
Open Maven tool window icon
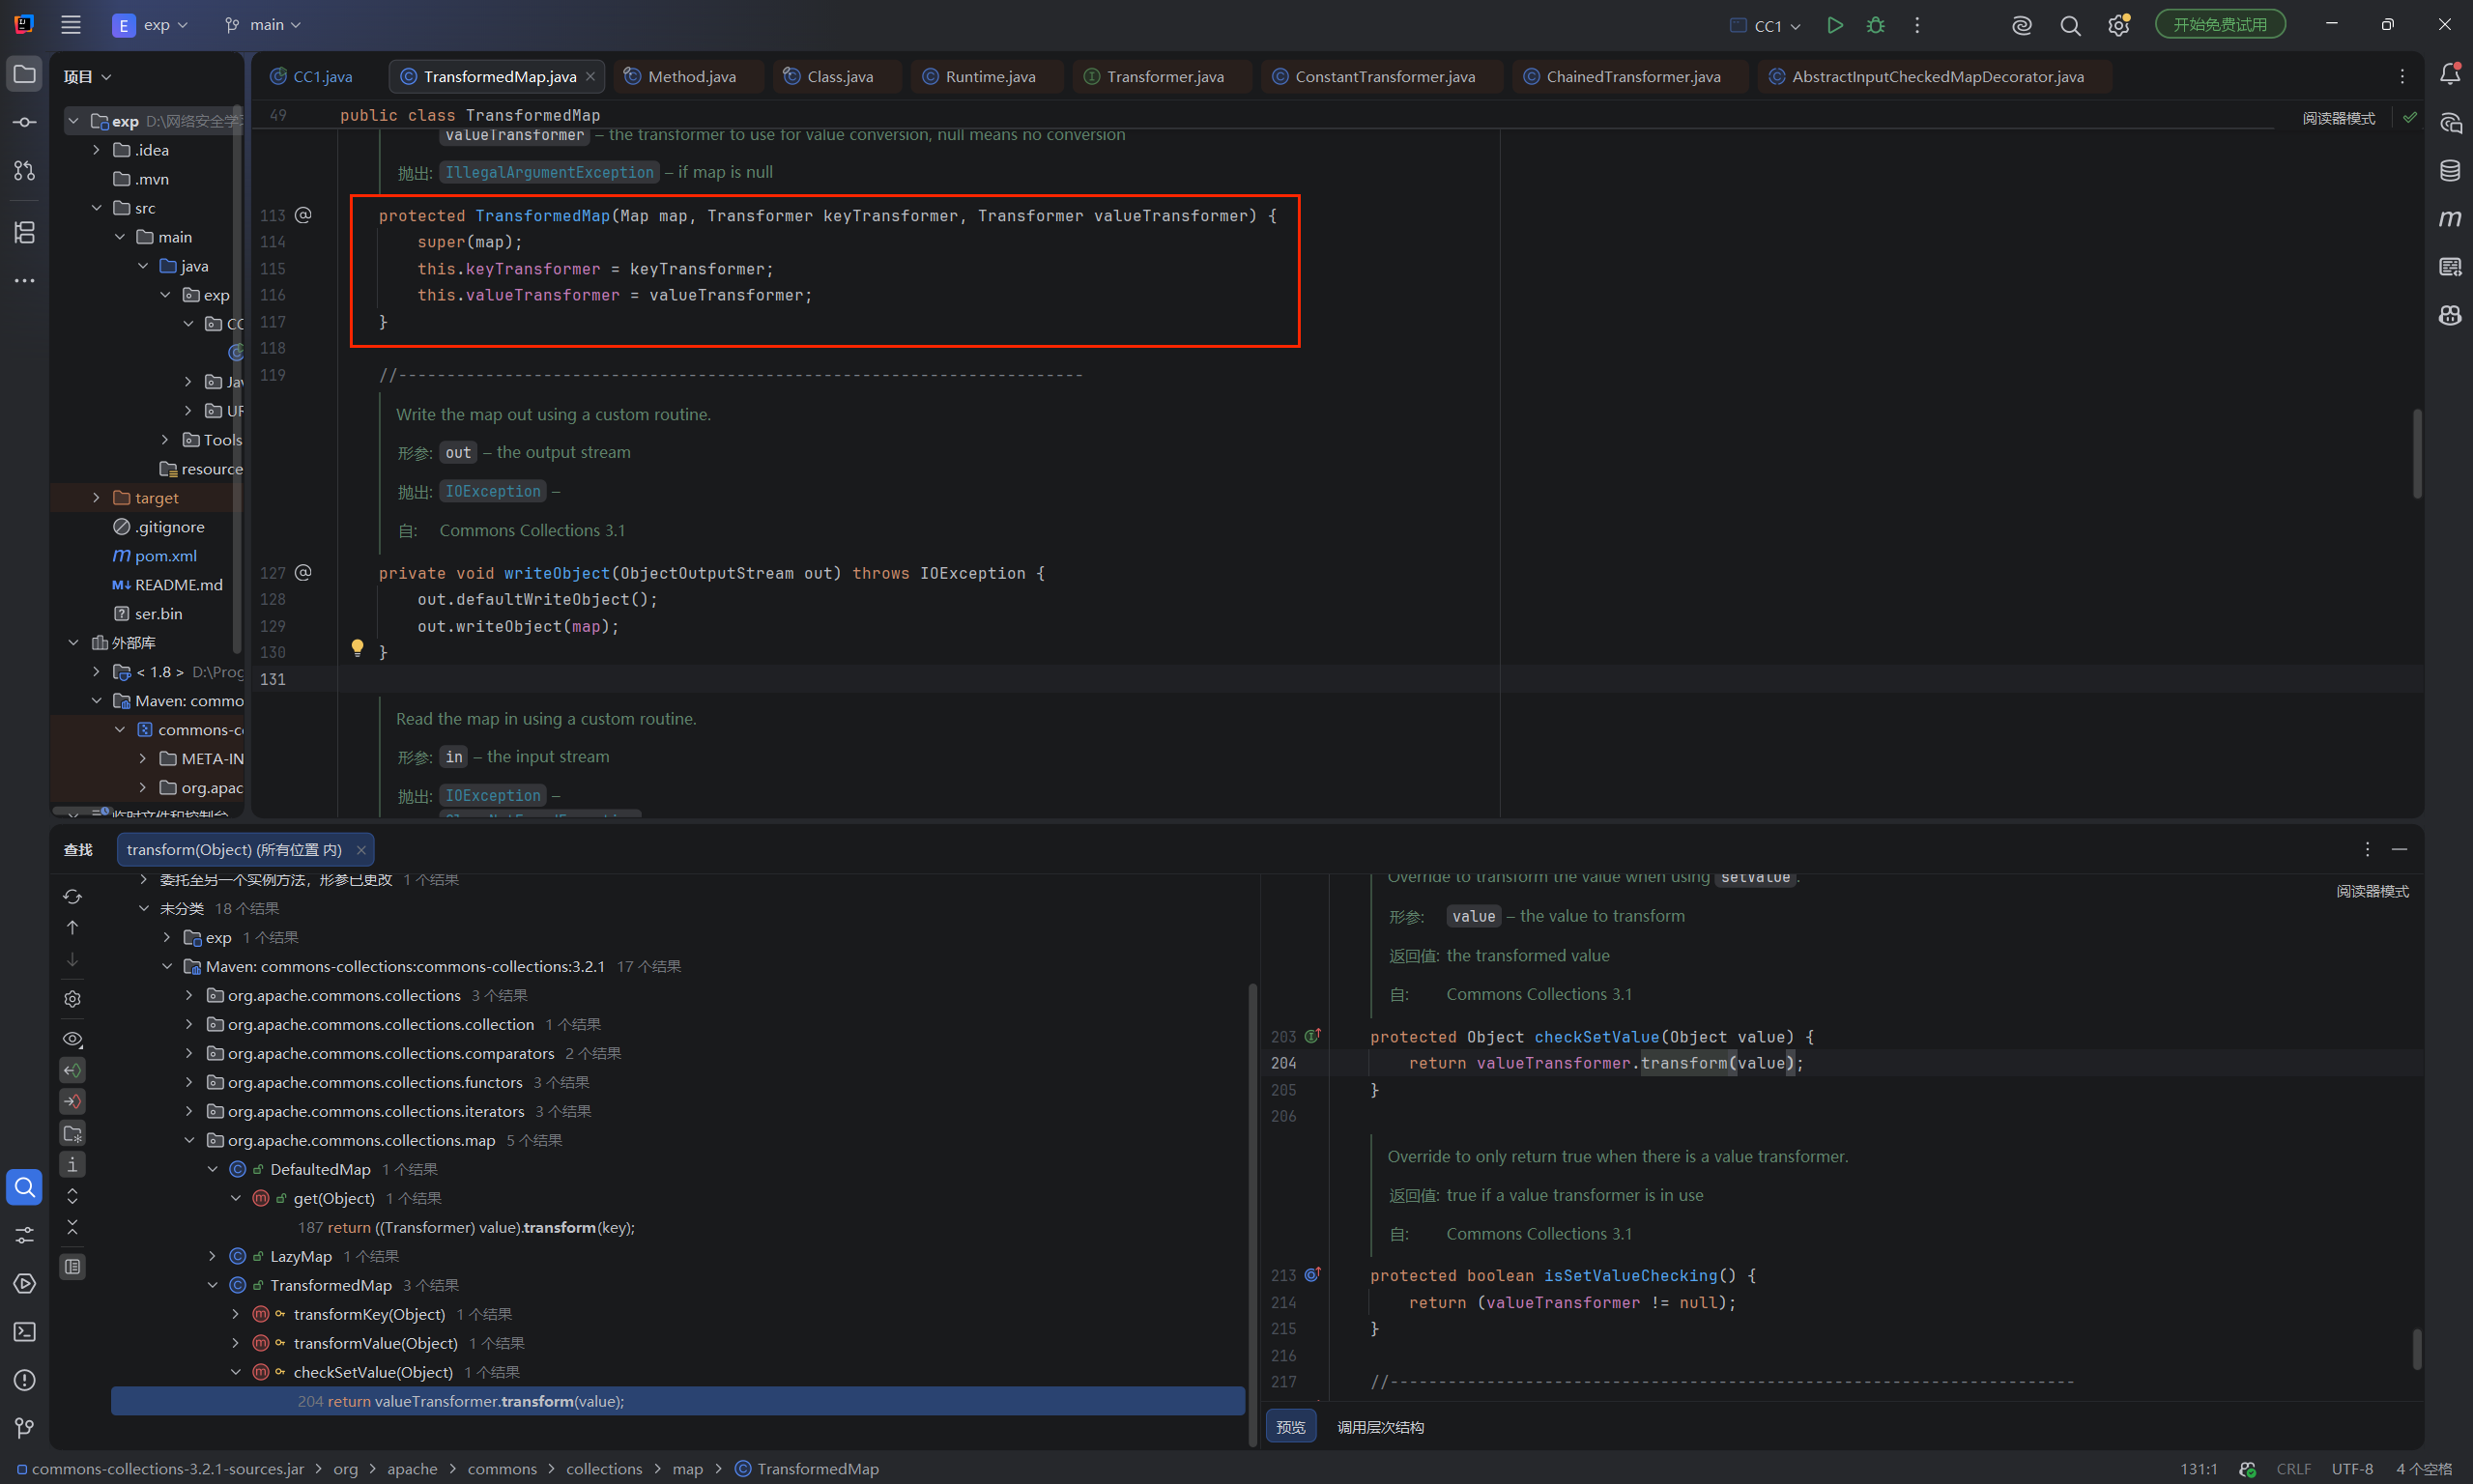2450,219
